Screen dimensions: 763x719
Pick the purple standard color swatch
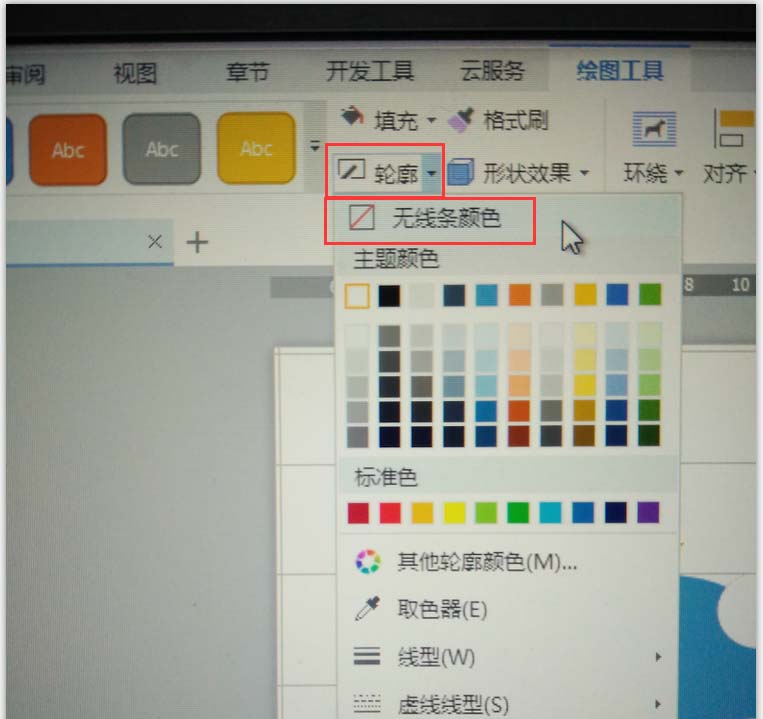(648, 512)
